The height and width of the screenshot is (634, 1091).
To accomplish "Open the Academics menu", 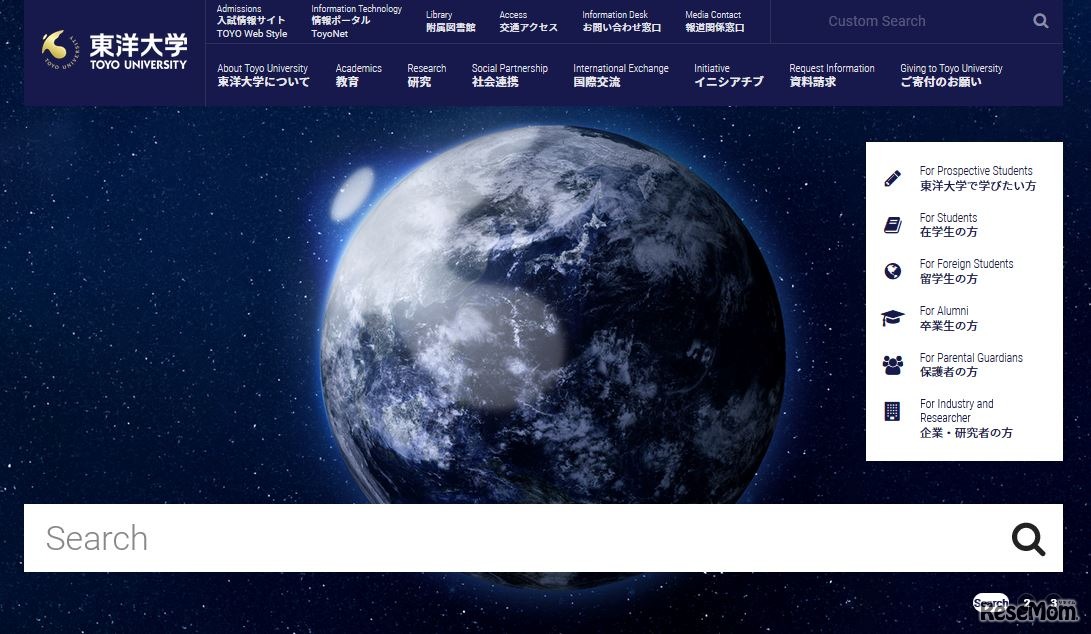I will pyautogui.click(x=358, y=75).
